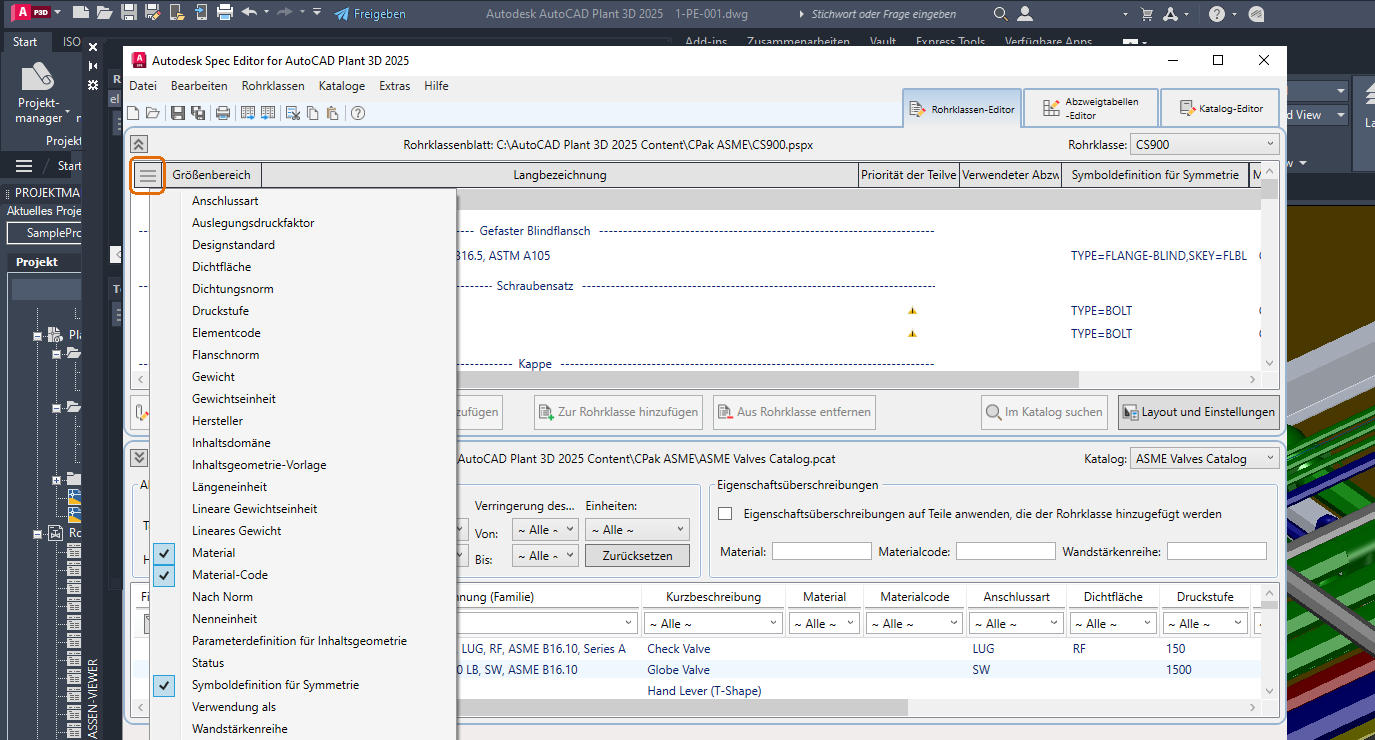Image resolution: width=1375 pixels, height=740 pixels.
Task: Click Freigeben in the AutoCAD title bar
Action: click(370, 14)
